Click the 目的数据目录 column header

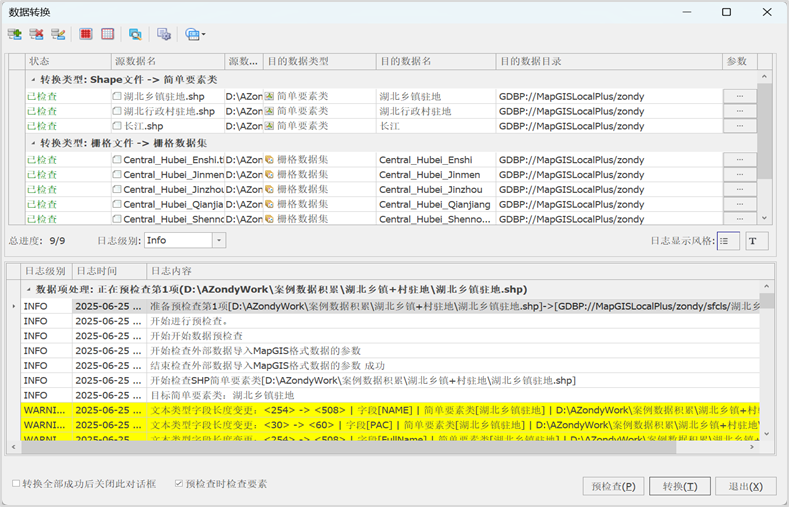point(609,61)
